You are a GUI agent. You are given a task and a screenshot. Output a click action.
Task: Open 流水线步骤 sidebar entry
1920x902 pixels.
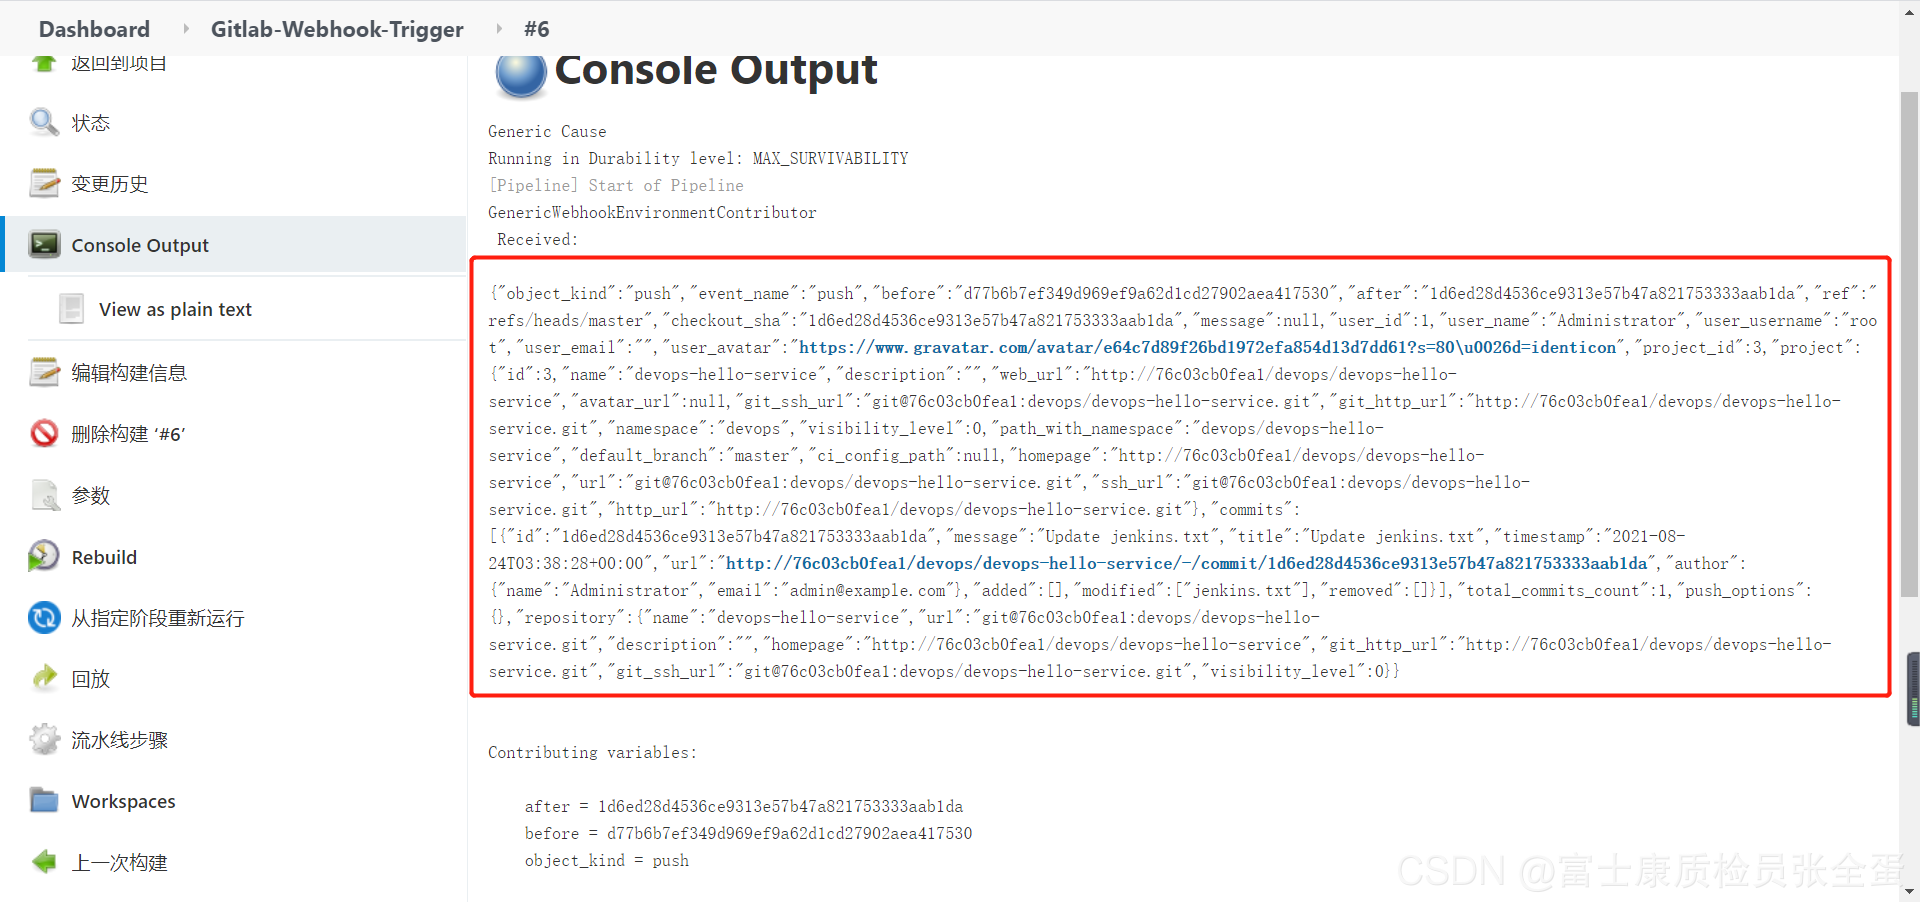click(x=119, y=740)
